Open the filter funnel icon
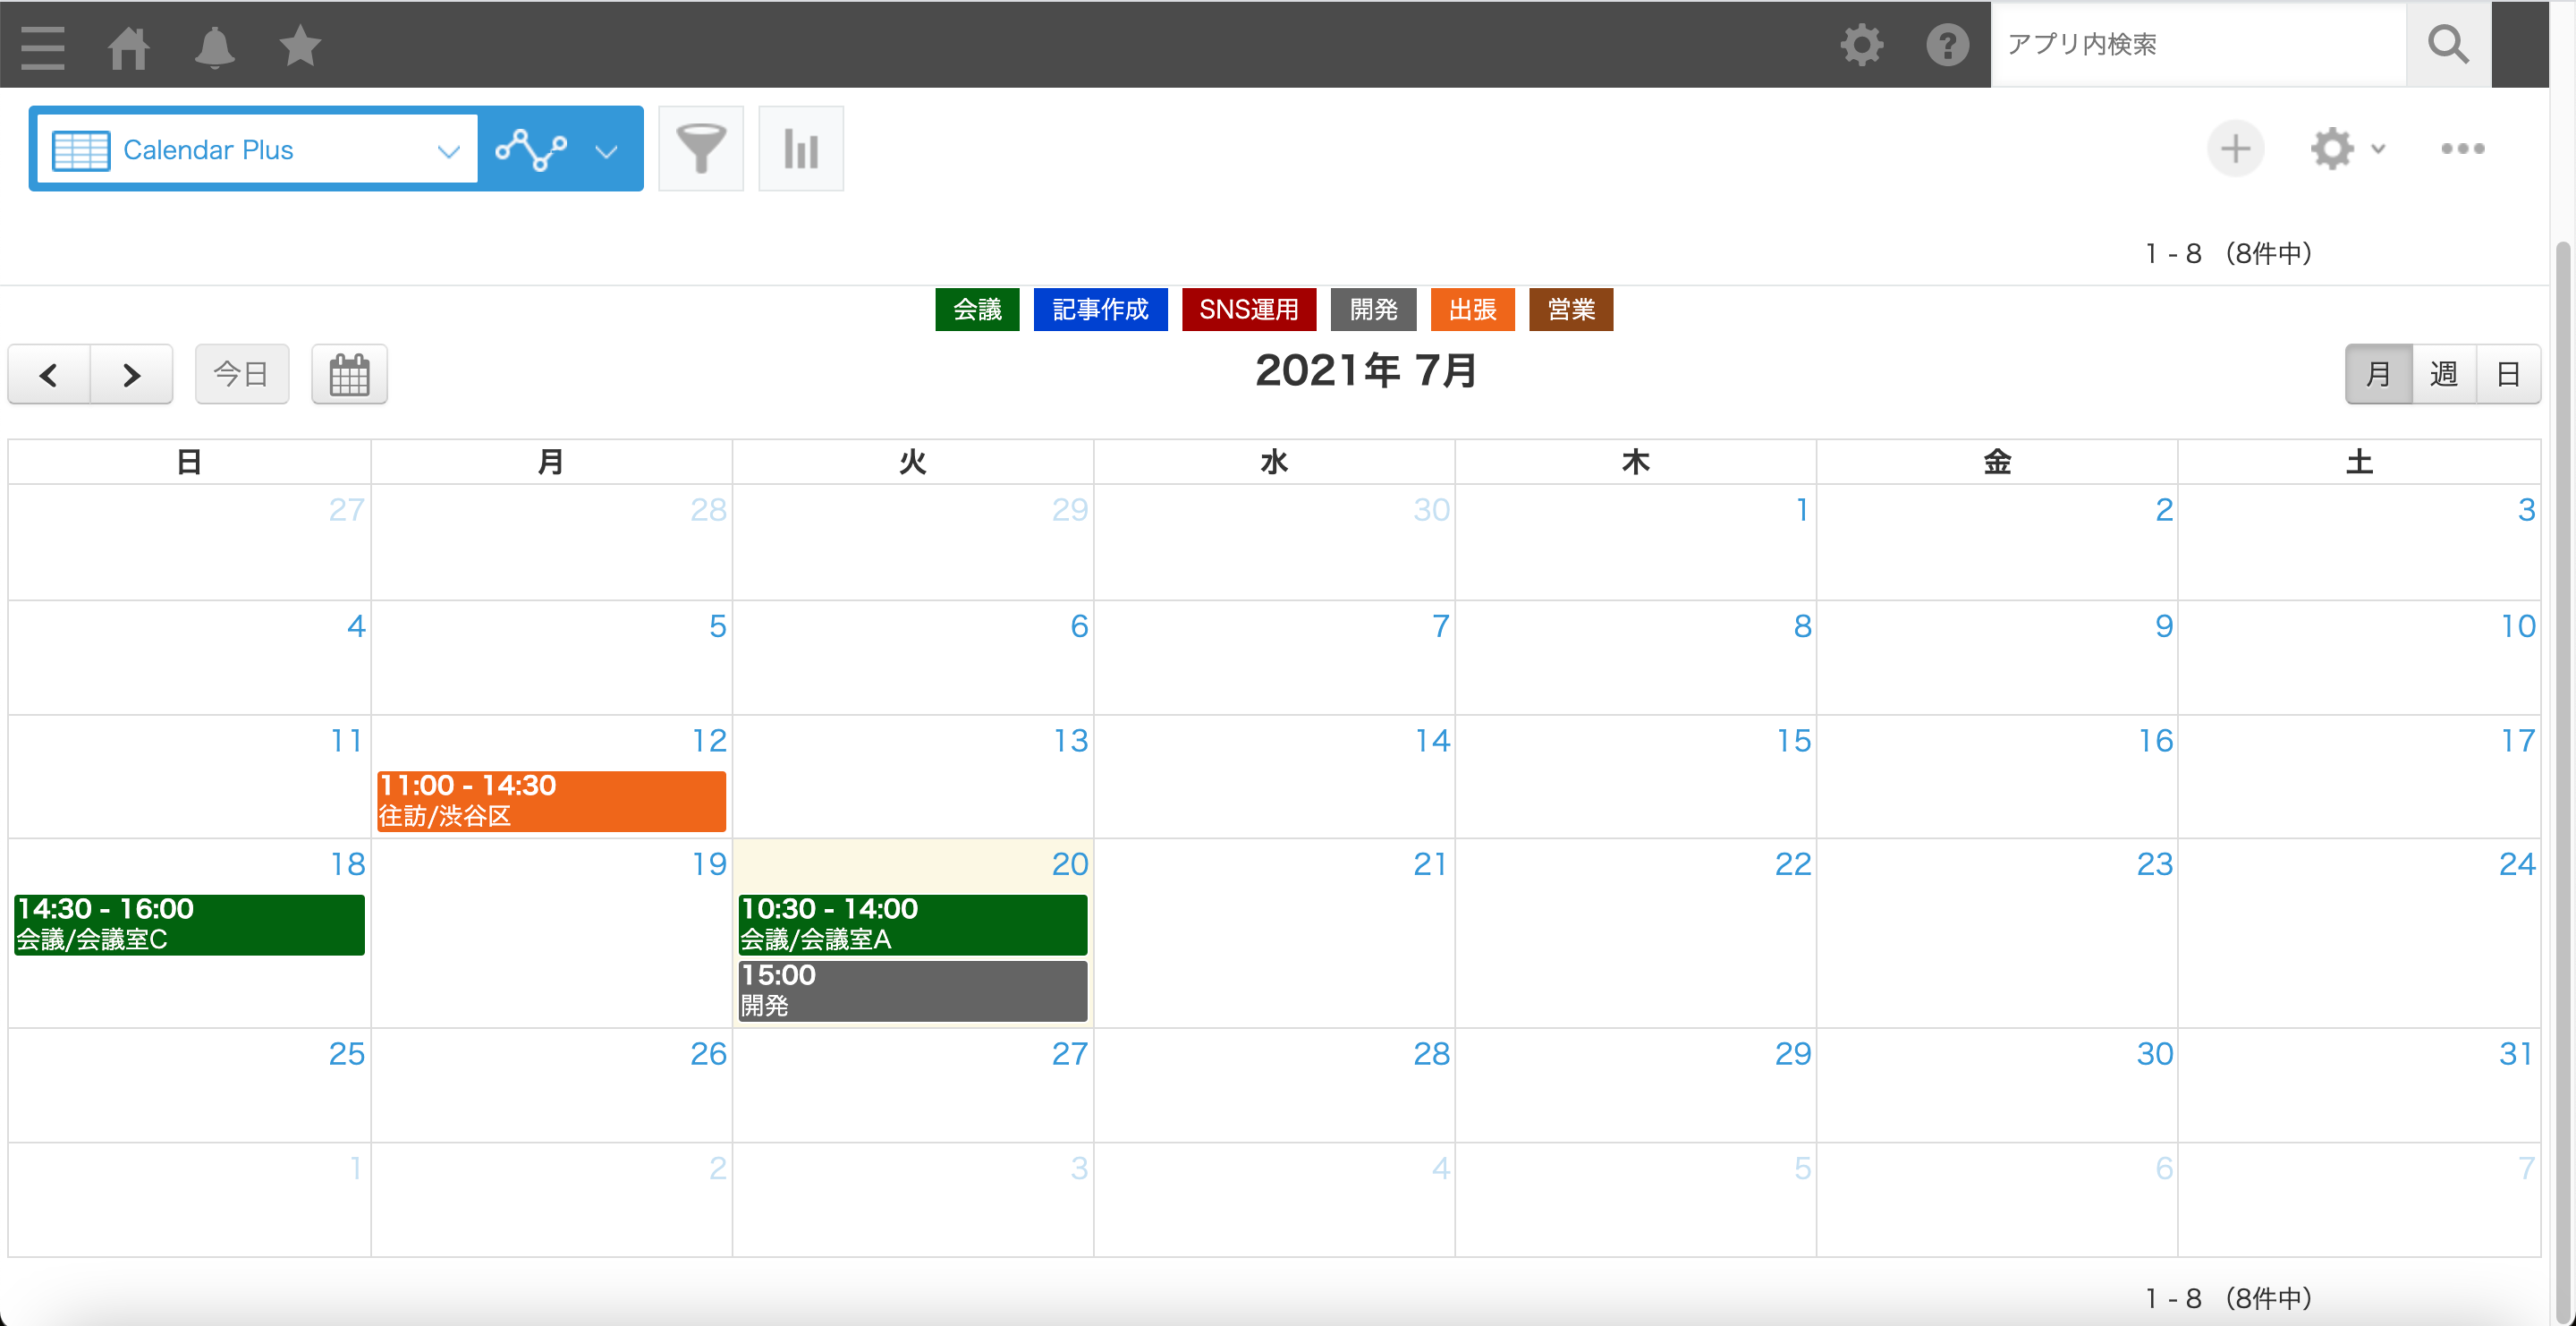 coord(701,149)
